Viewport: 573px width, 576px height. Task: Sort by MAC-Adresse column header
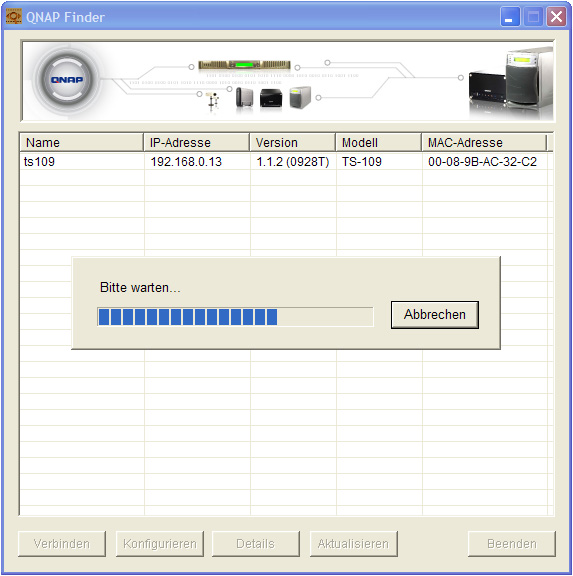pos(484,143)
